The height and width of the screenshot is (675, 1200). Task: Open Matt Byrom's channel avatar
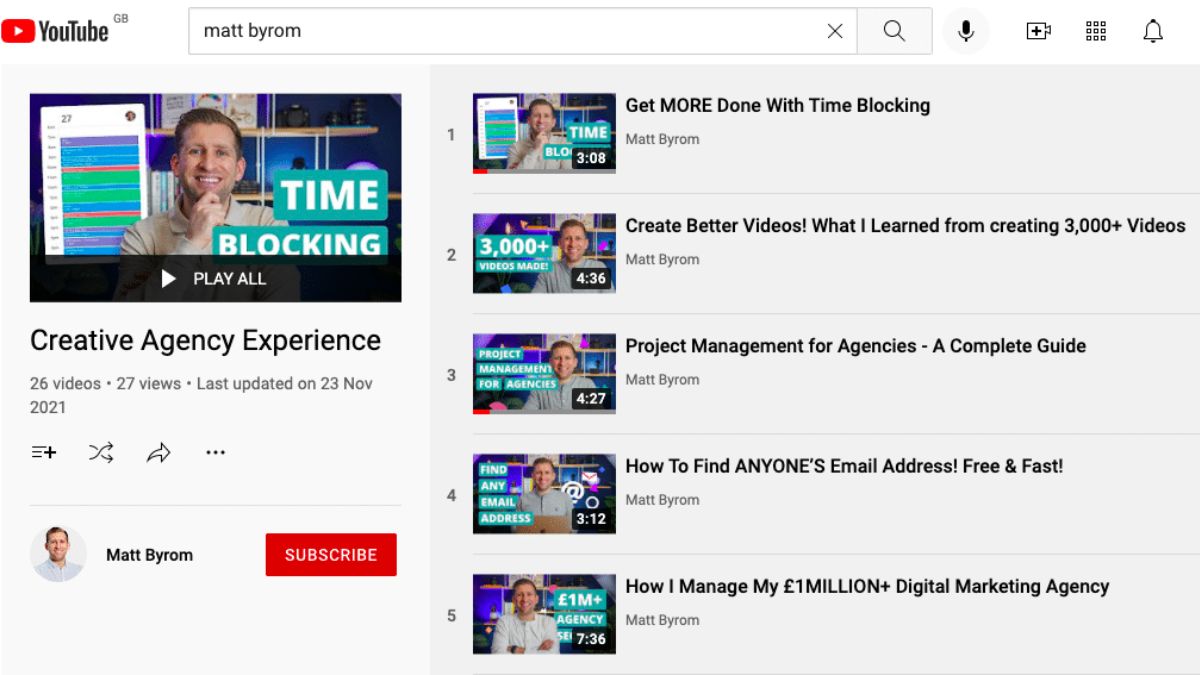pyautogui.click(x=58, y=554)
